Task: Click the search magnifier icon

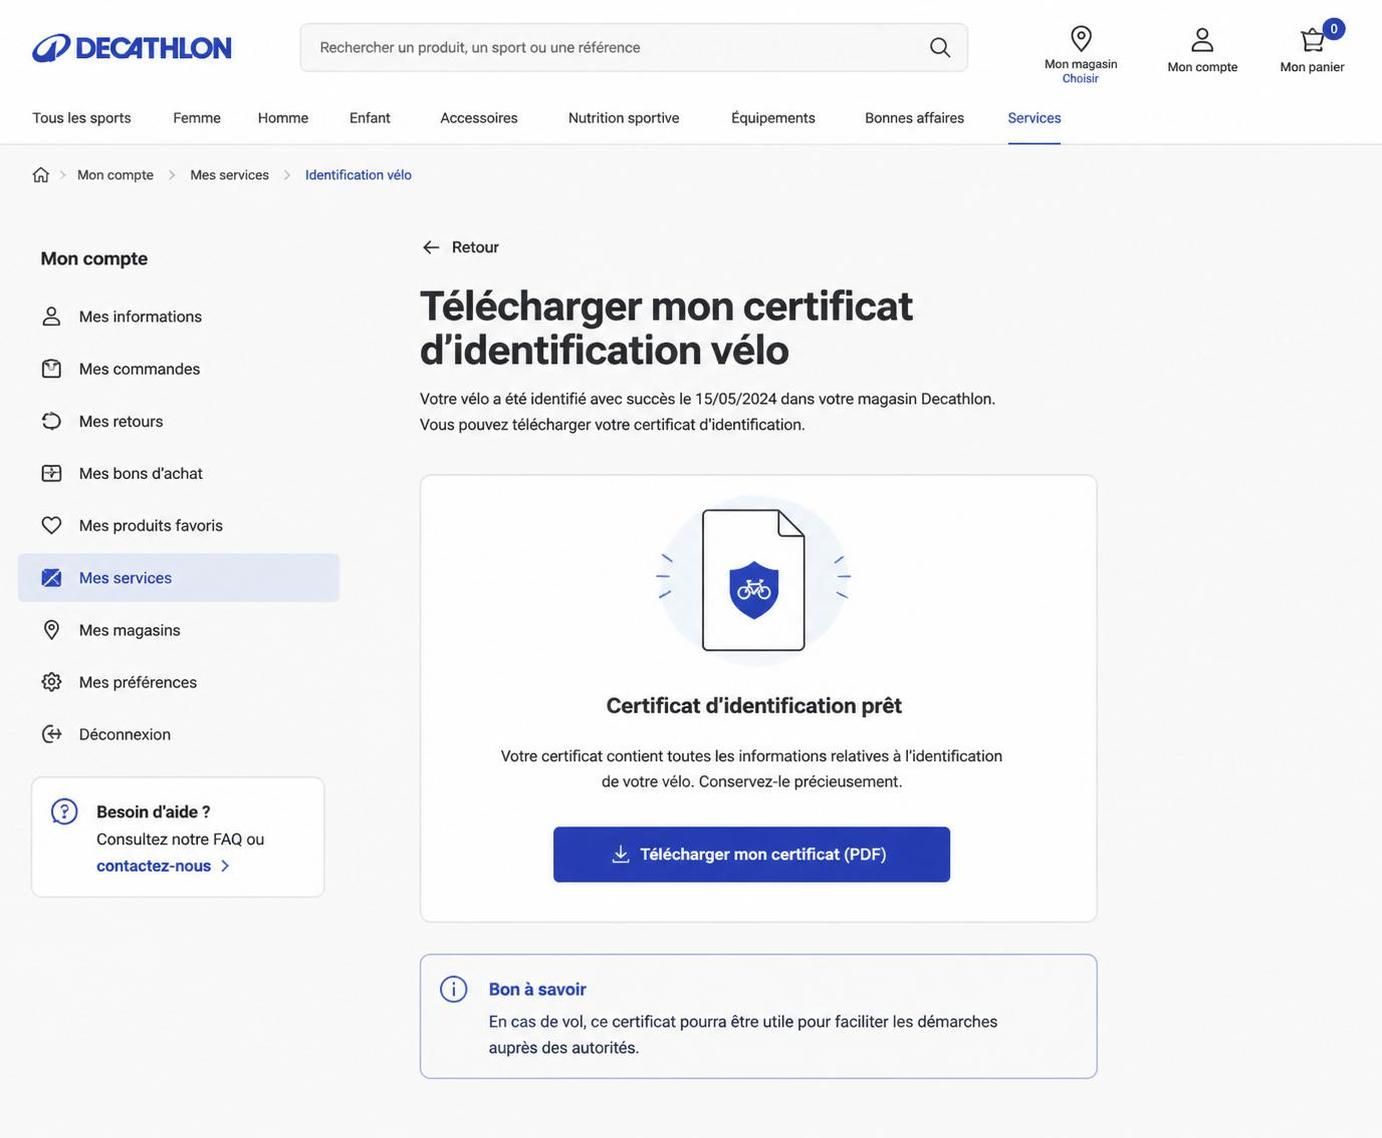Action: [x=940, y=48]
